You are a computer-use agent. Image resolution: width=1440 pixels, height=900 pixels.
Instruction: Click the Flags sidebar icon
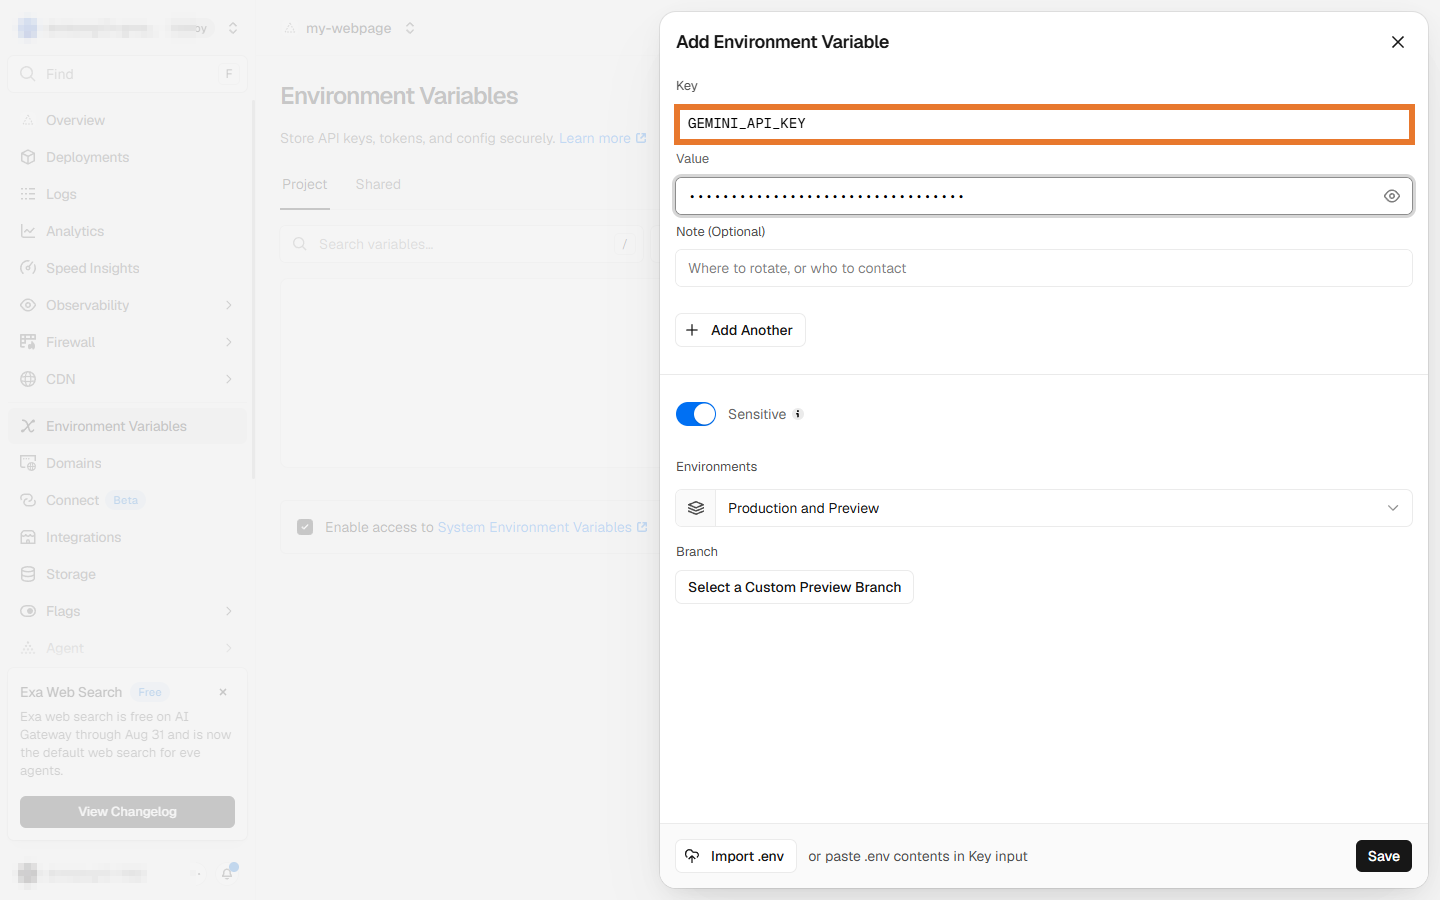(28, 611)
